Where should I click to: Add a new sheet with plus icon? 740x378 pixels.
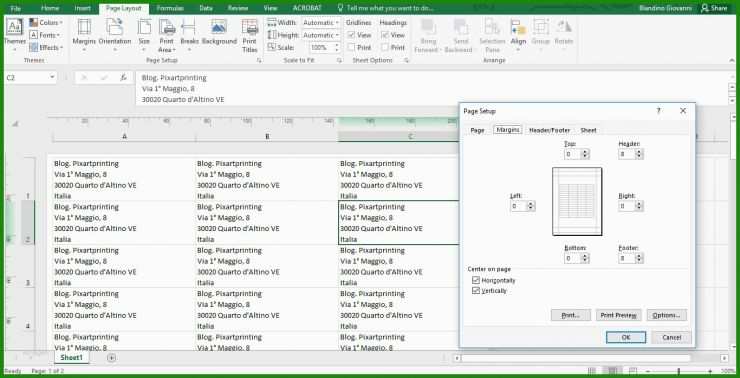point(111,358)
